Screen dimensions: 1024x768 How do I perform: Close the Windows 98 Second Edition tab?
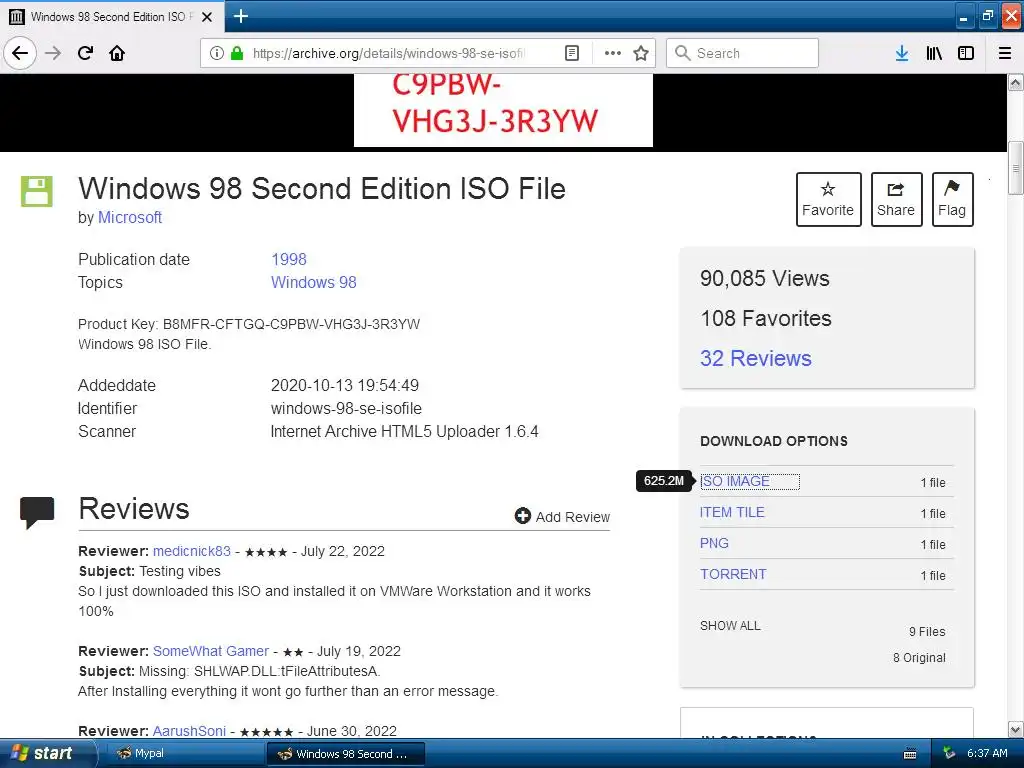pyautogui.click(x=207, y=17)
